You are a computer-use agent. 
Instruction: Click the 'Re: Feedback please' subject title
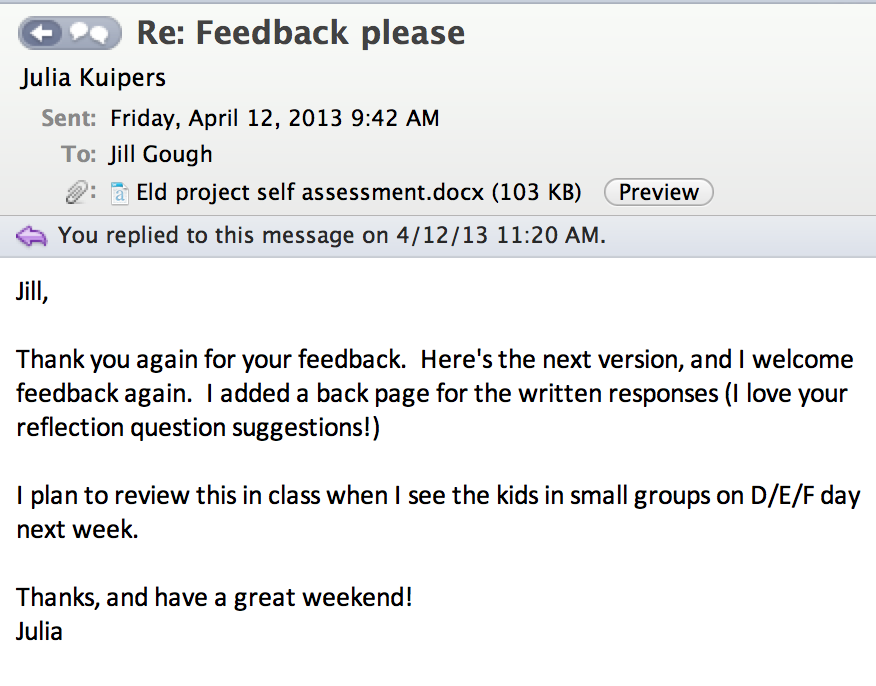click(300, 33)
